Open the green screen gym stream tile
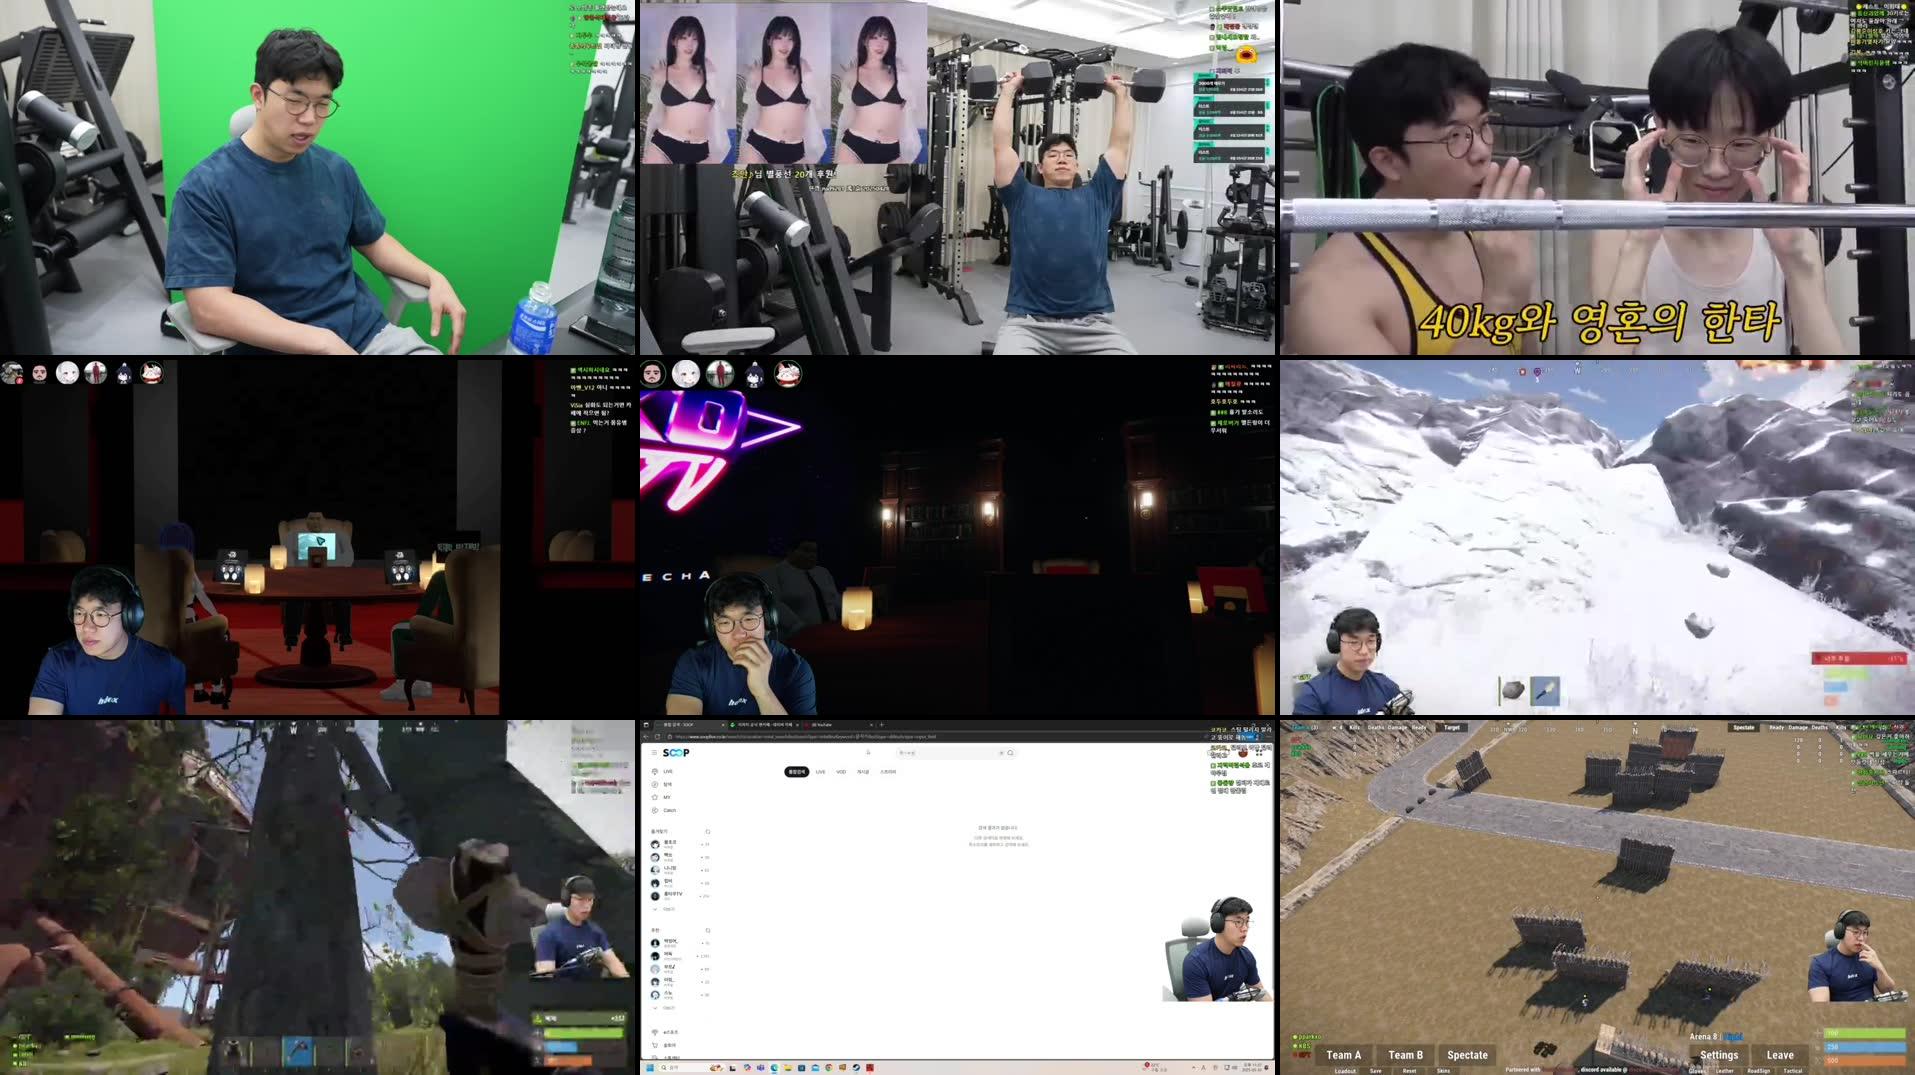Screen dimensions: 1915x1075 [x=317, y=177]
